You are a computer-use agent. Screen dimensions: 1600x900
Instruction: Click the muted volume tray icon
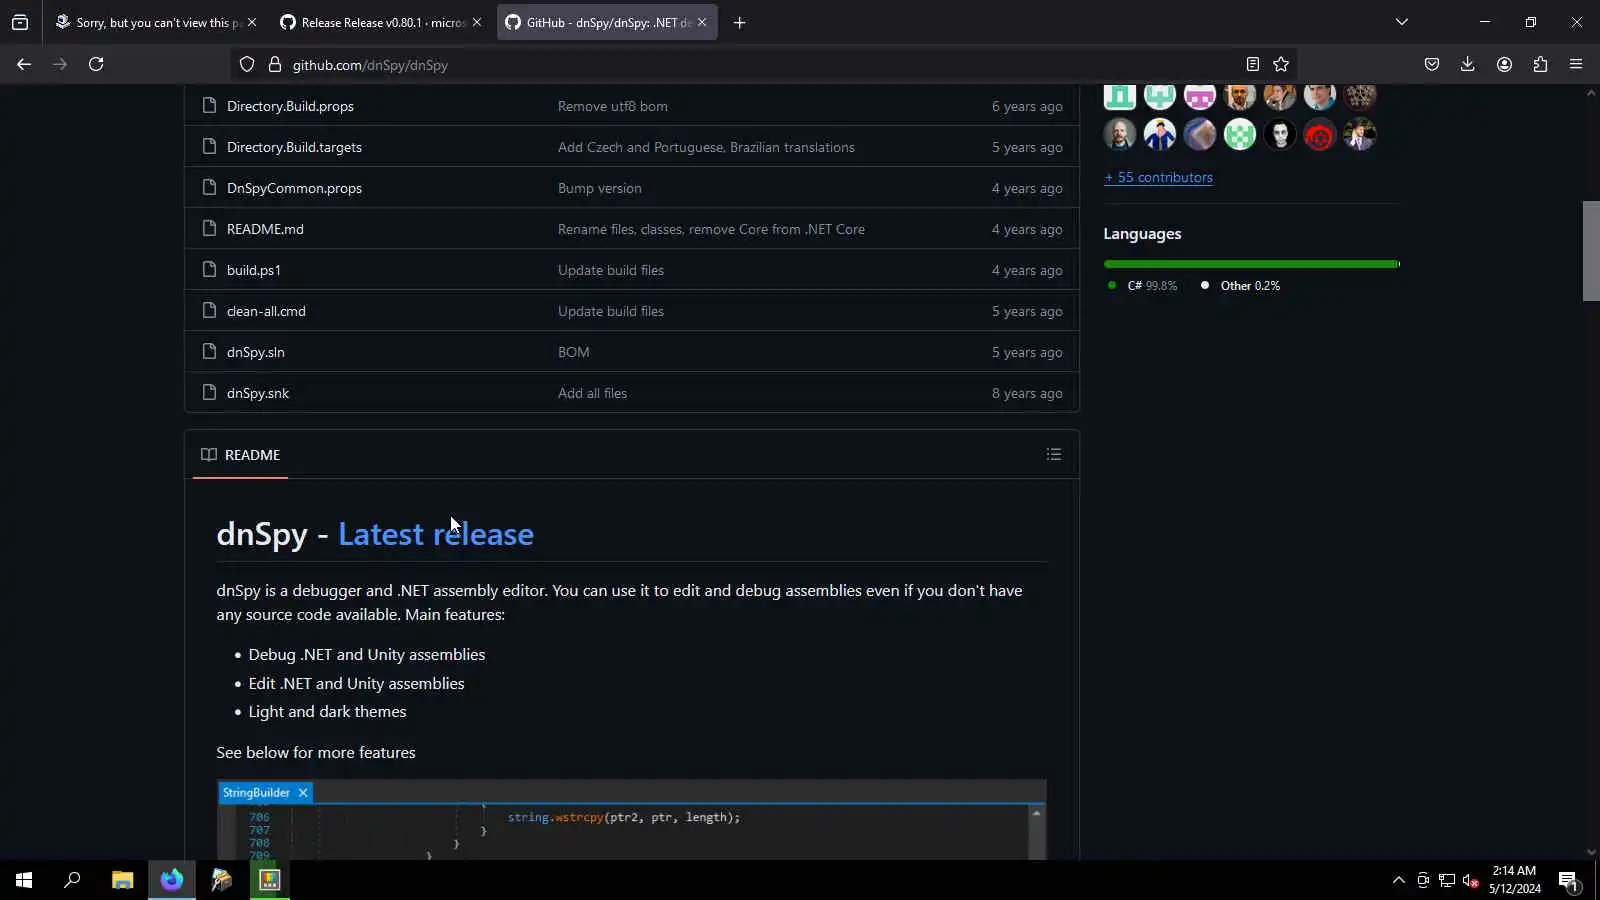click(x=1470, y=880)
